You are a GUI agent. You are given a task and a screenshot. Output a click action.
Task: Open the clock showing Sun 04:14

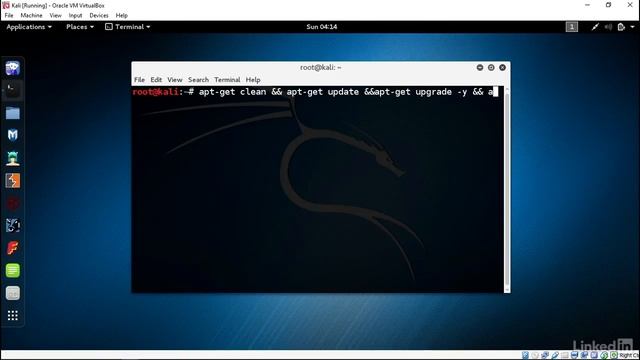(x=322, y=27)
